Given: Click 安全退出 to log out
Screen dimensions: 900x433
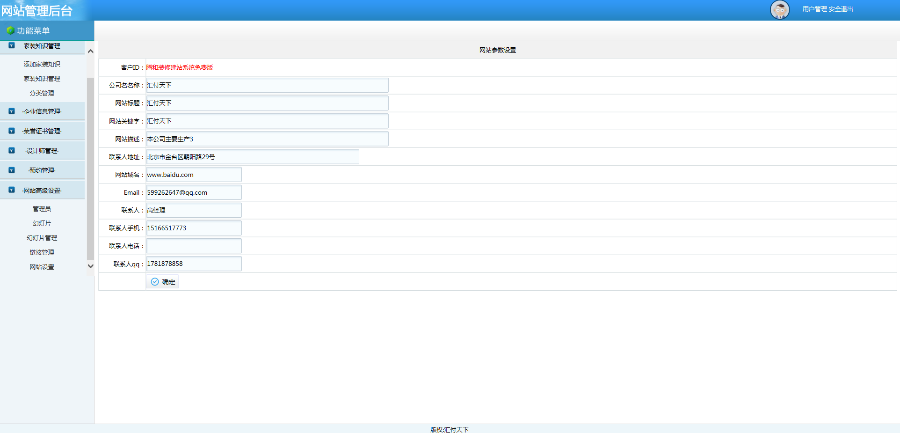Looking at the screenshot, I should pos(841,9).
